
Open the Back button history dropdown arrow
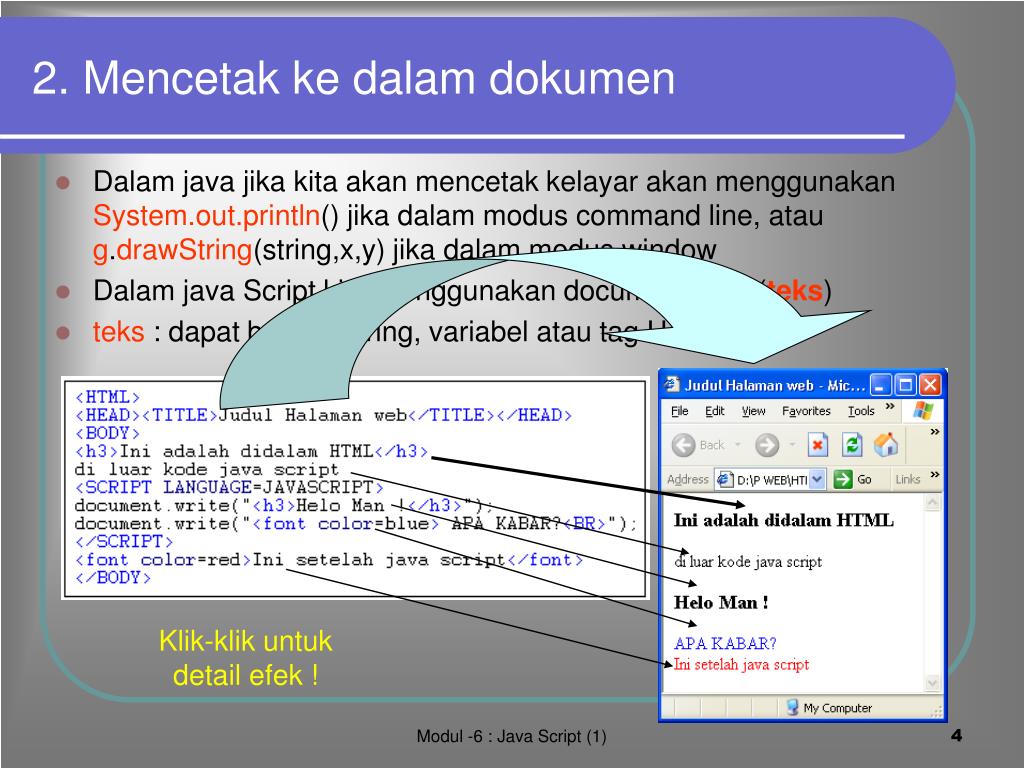click(737, 445)
